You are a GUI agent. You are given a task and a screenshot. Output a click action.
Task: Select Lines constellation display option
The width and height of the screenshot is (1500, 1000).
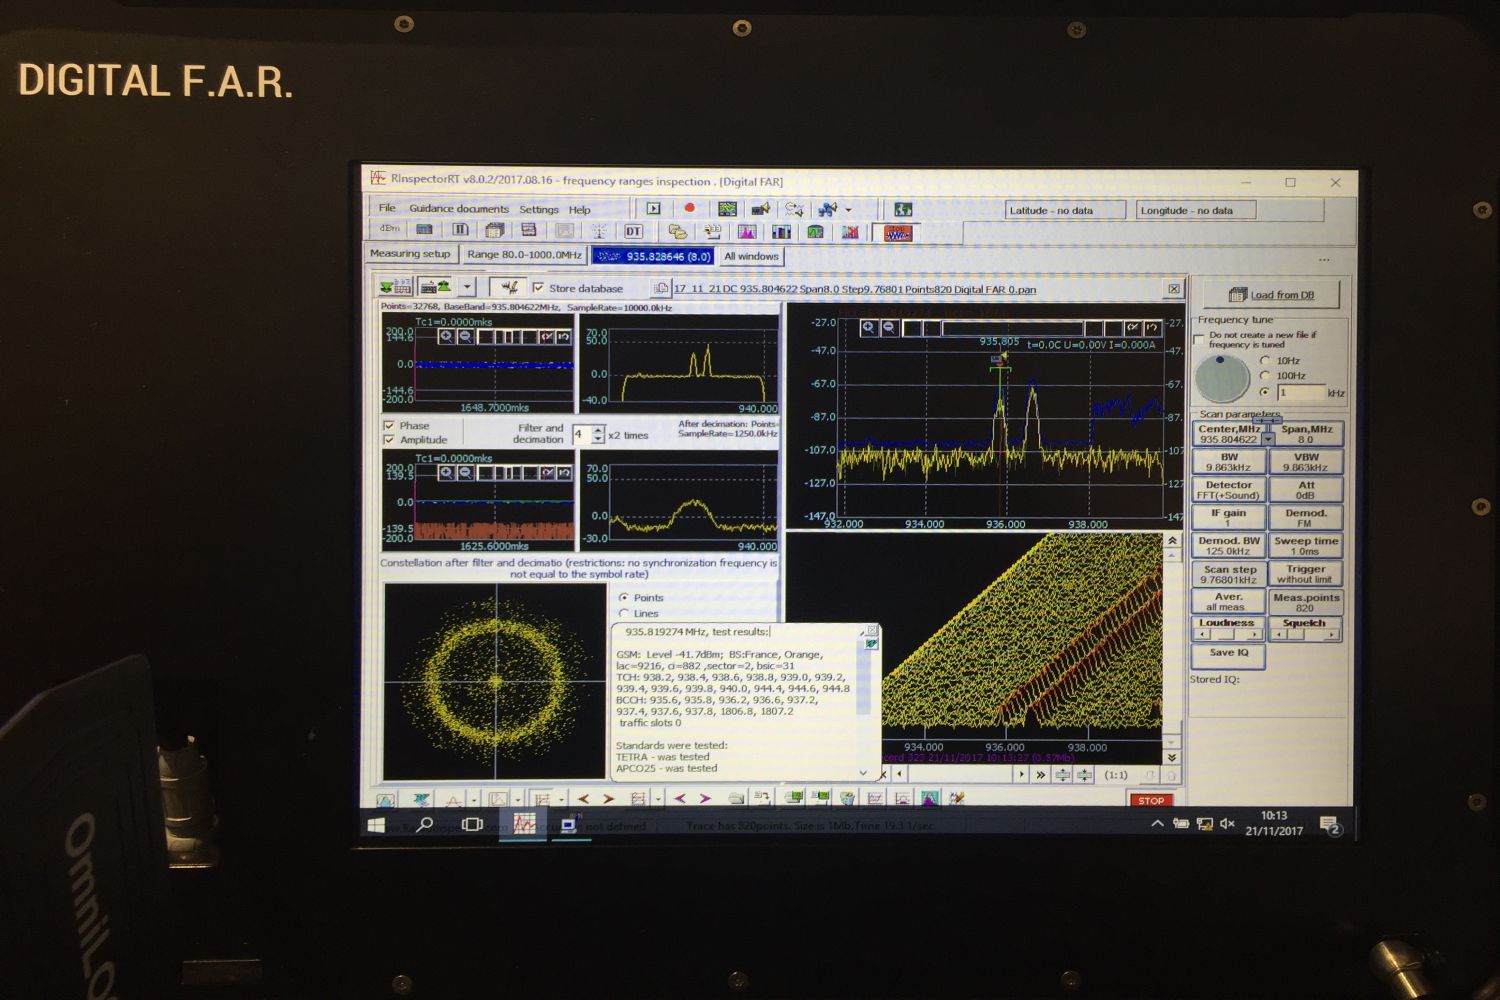coord(624,613)
